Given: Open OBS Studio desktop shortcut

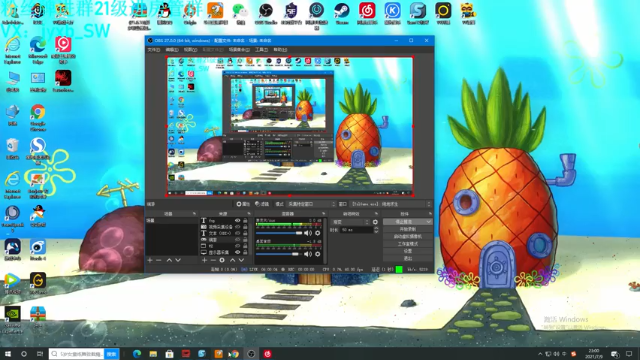Looking at the screenshot, I should click(266, 13).
